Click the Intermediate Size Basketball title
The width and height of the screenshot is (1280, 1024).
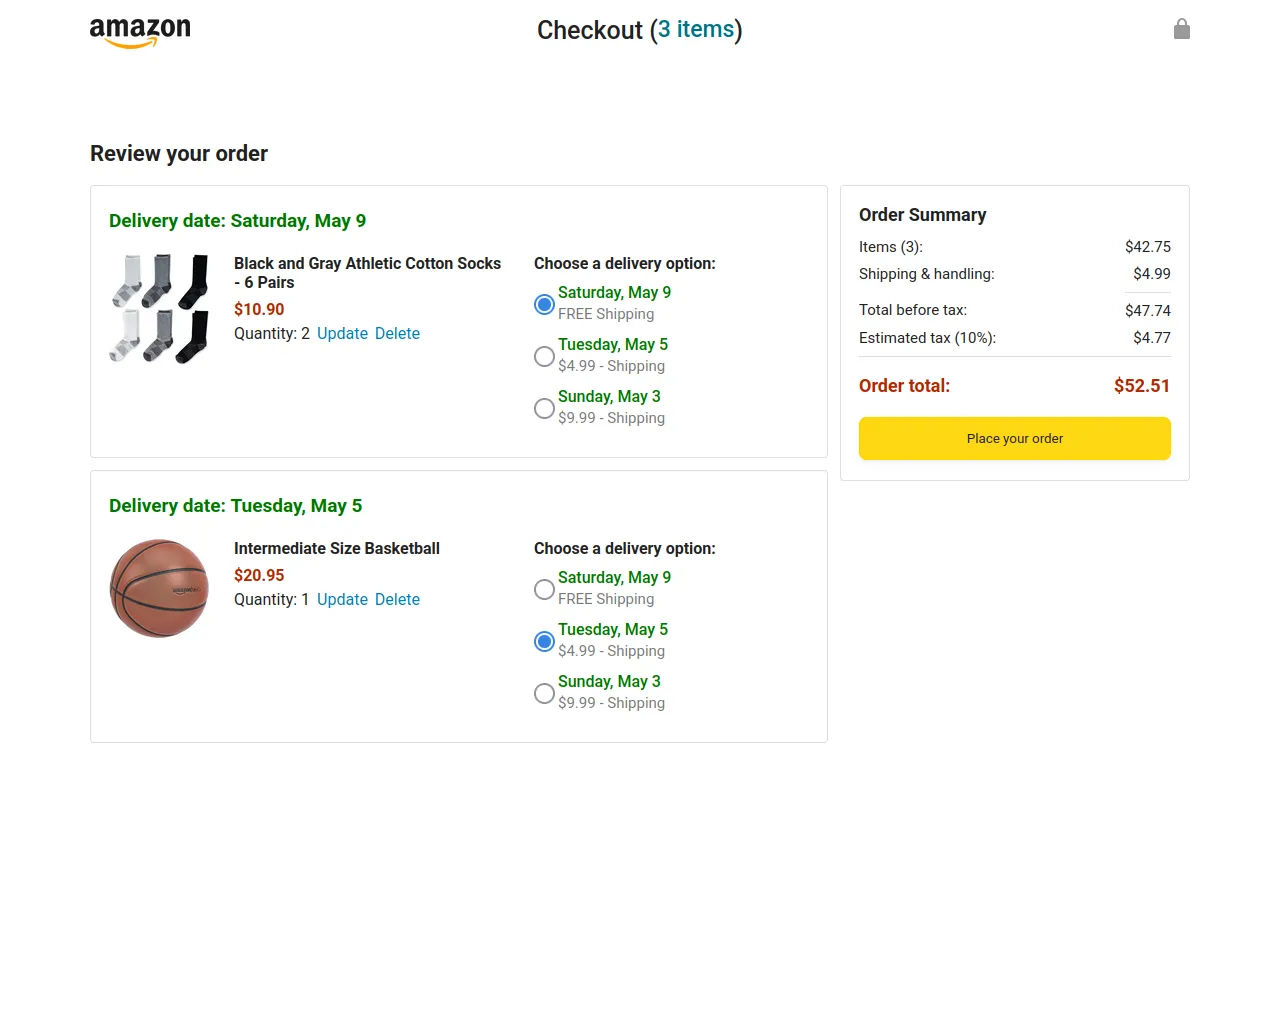(x=337, y=549)
